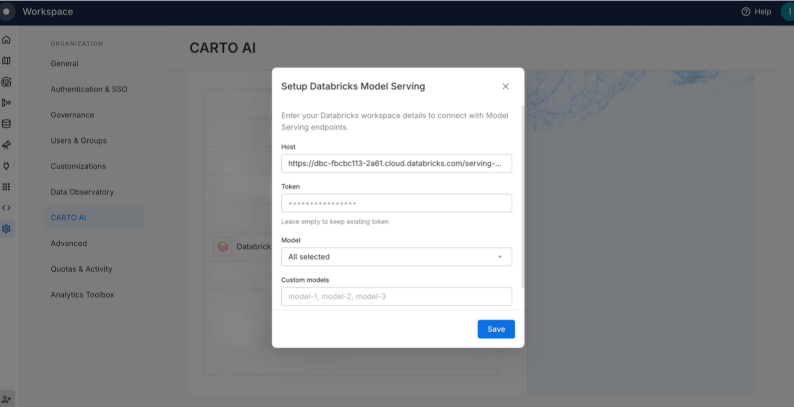Open Help in the top bar
This screenshot has height=407, width=794.
point(756,11)
